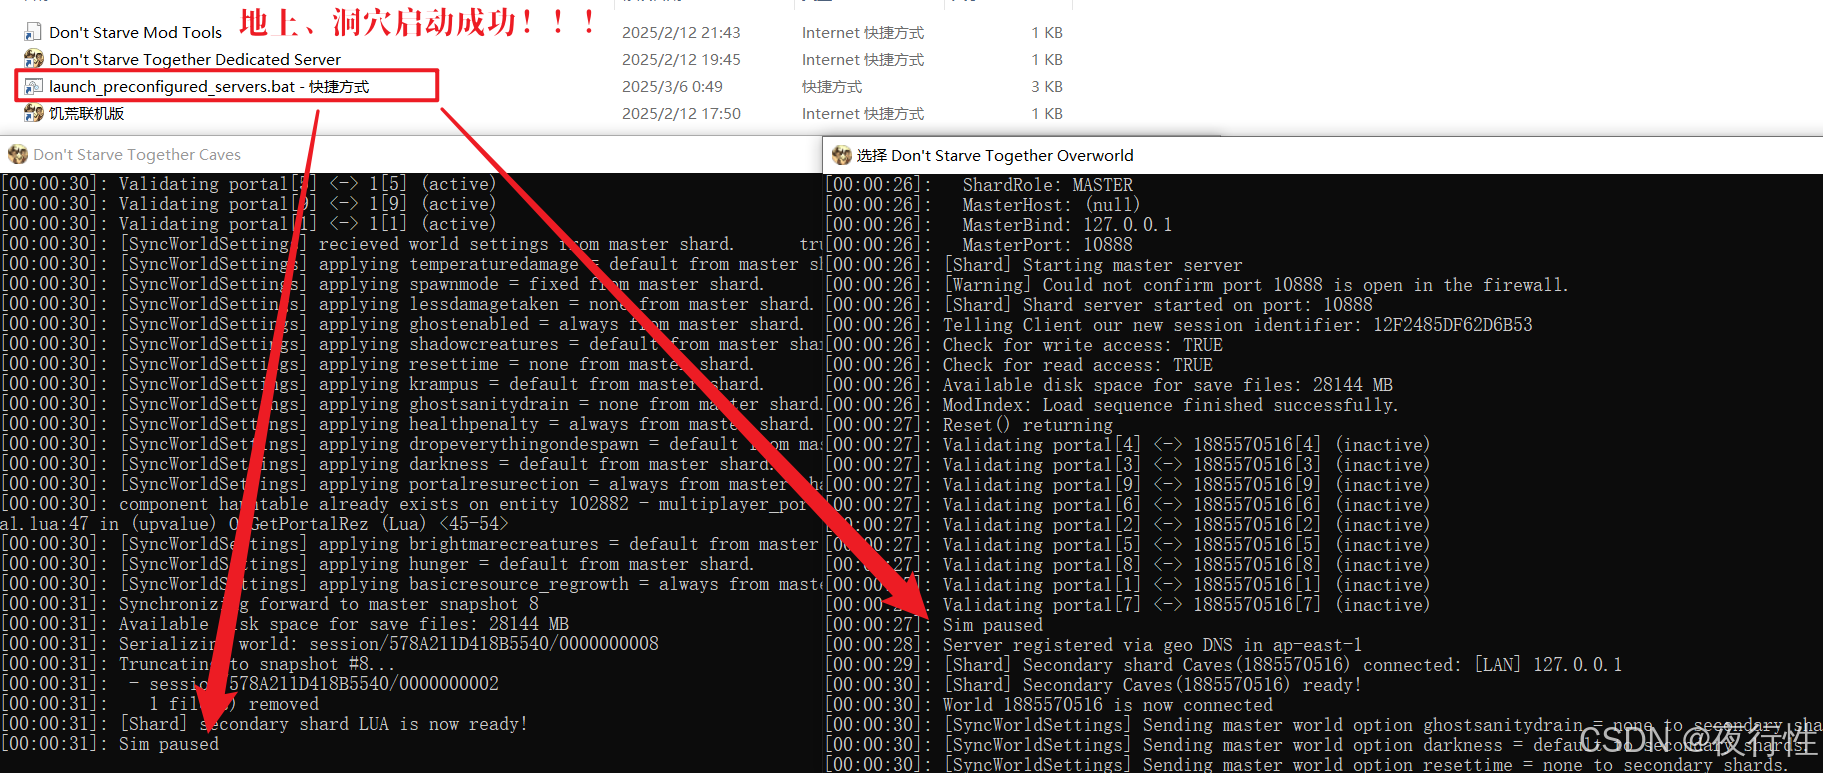Click the 3 KB size cell

pyautogui.click(x=1047, y=86)
